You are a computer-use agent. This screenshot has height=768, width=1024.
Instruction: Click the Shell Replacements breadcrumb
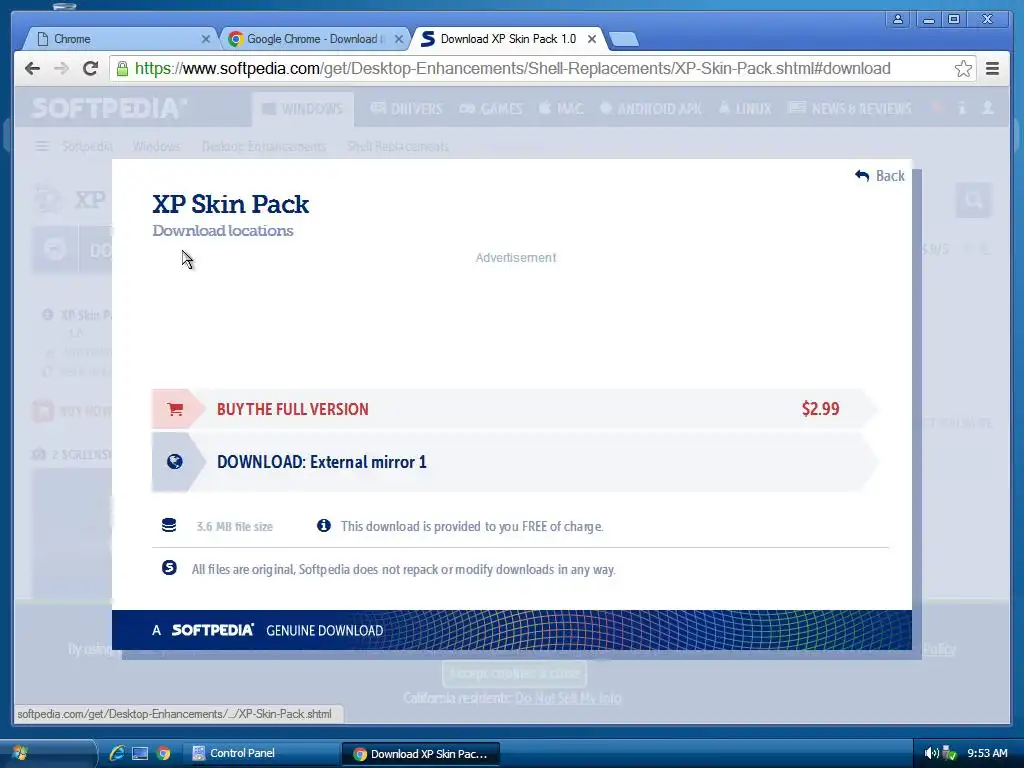coord(398,146)
